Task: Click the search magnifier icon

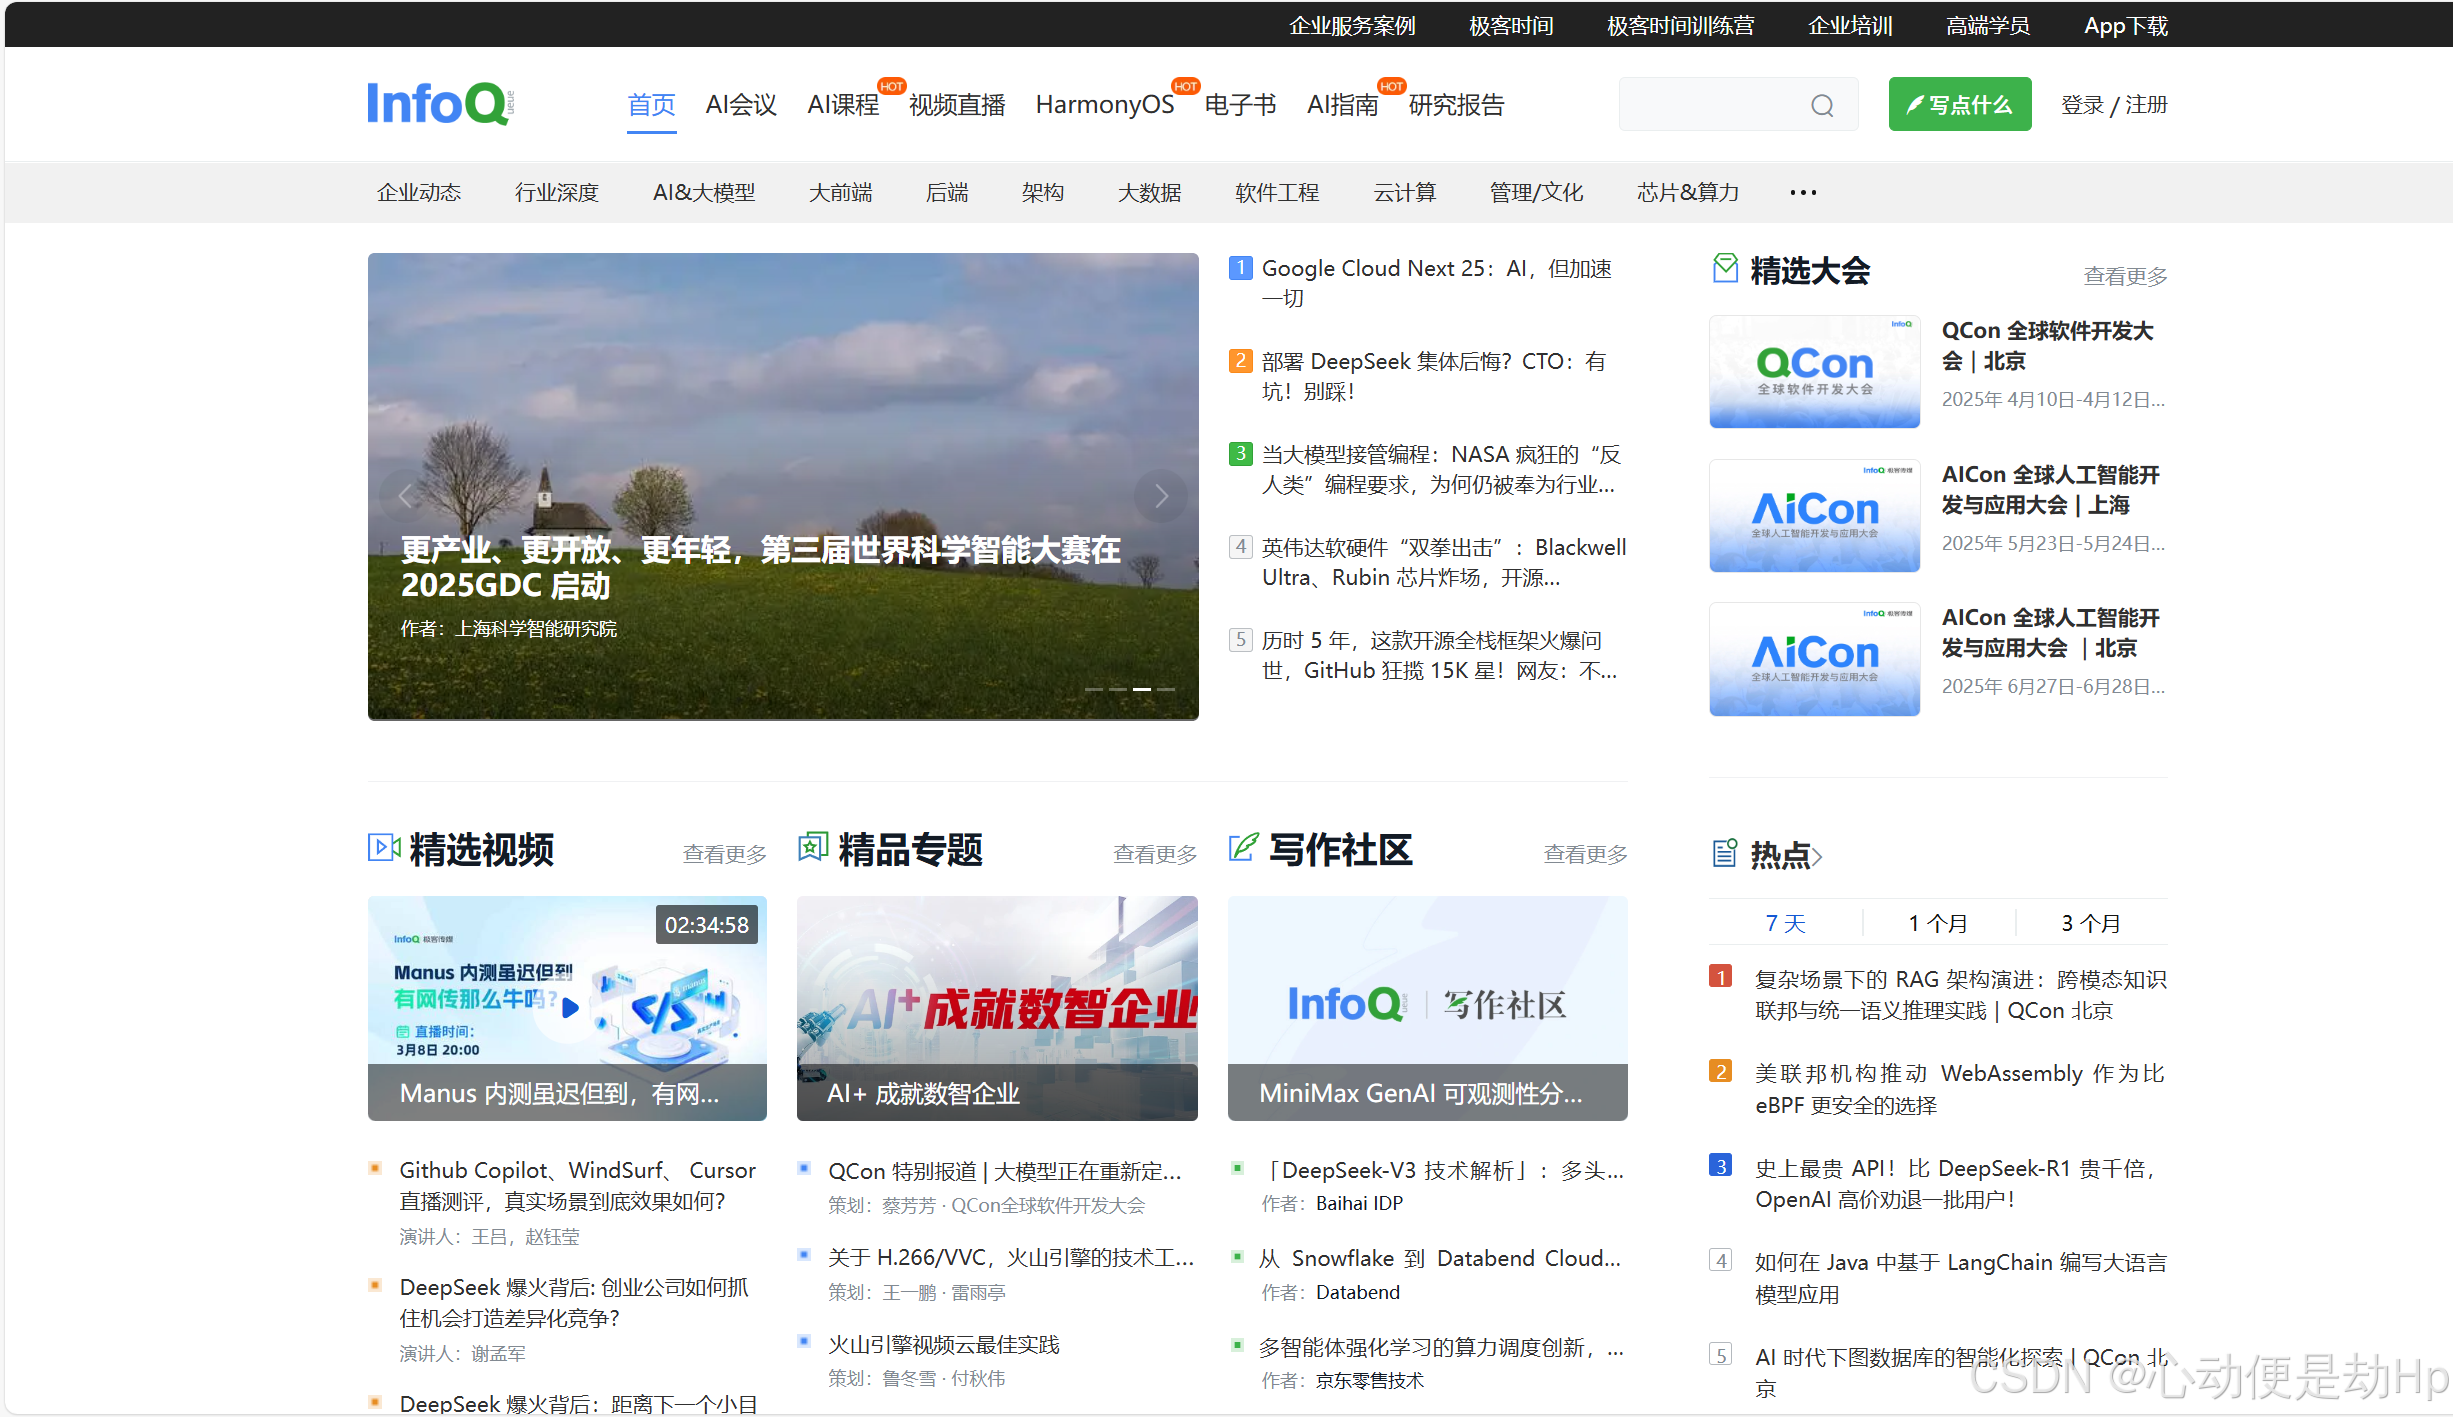Action: pos(1822,105)
